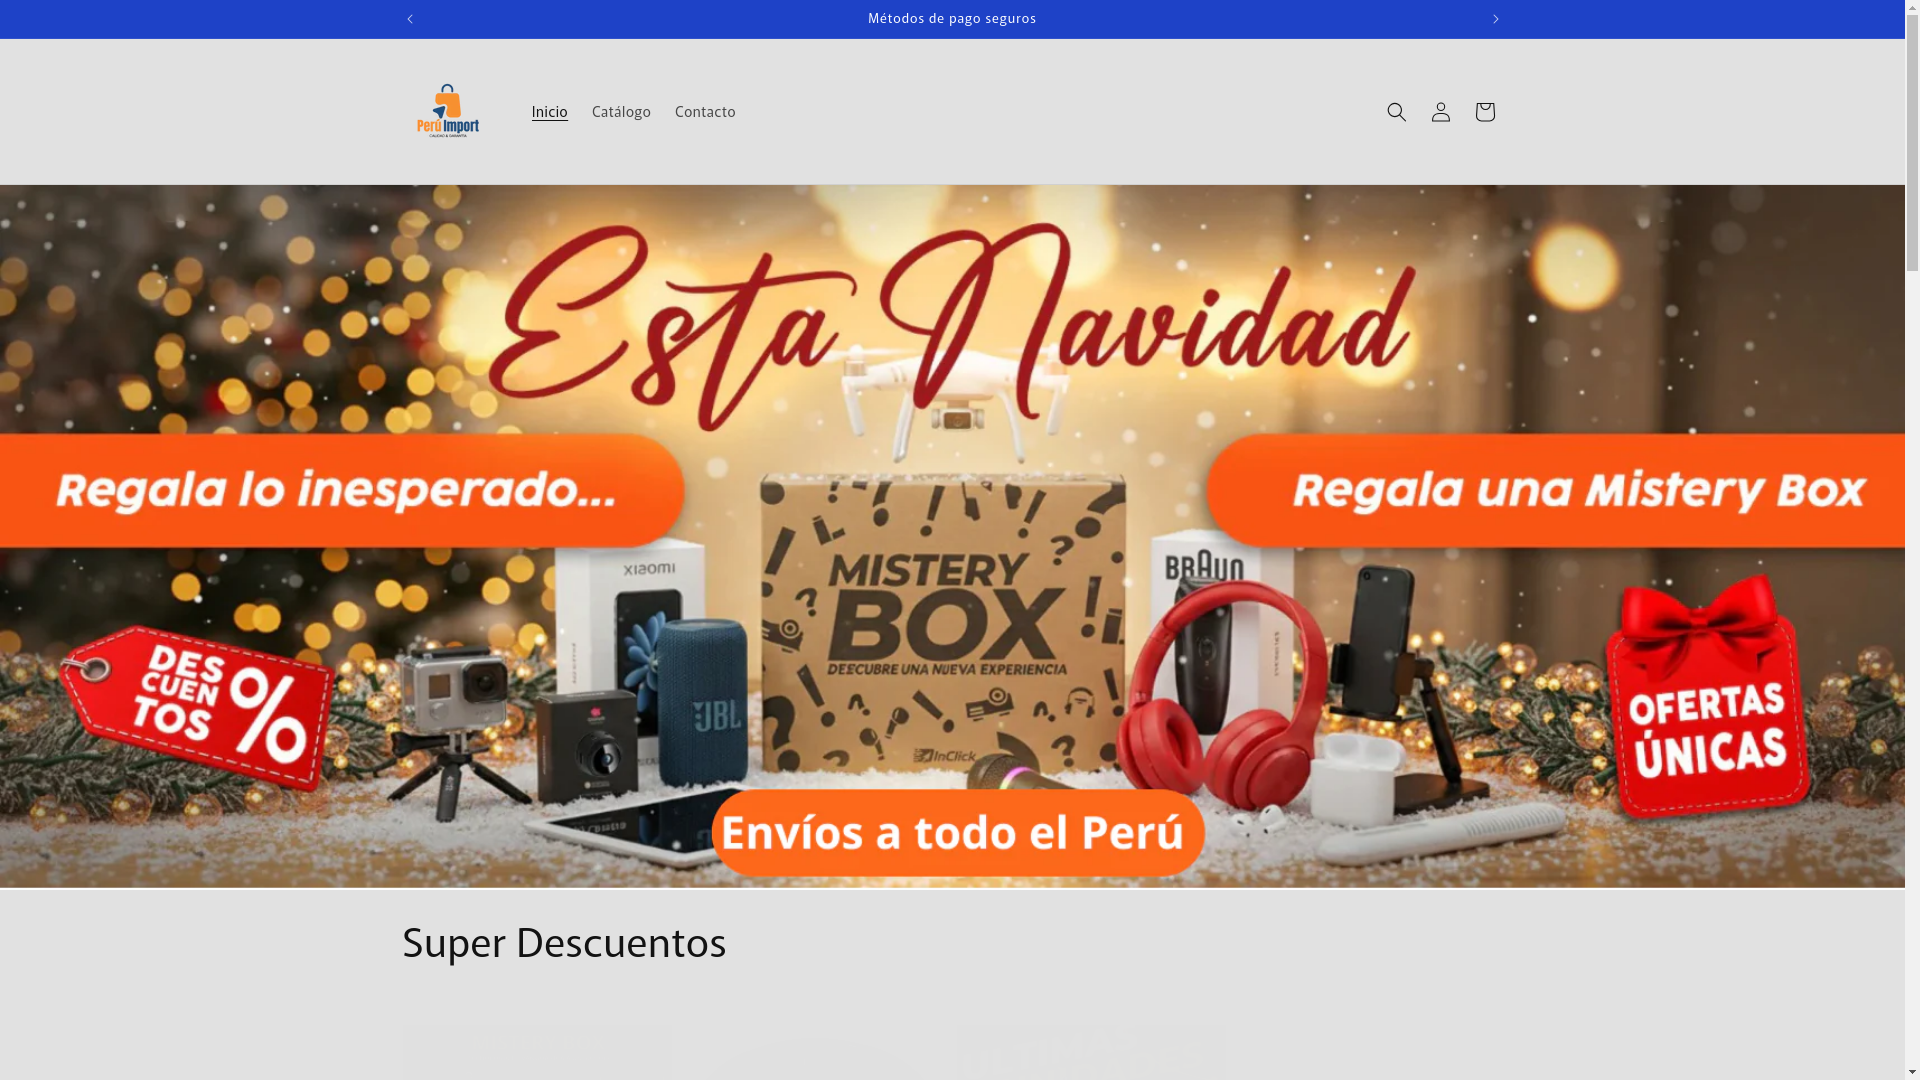Go to Inicio menu item
This screenshot has width=1920, height=1080.
pyautogui.click(x=549, y=112)
